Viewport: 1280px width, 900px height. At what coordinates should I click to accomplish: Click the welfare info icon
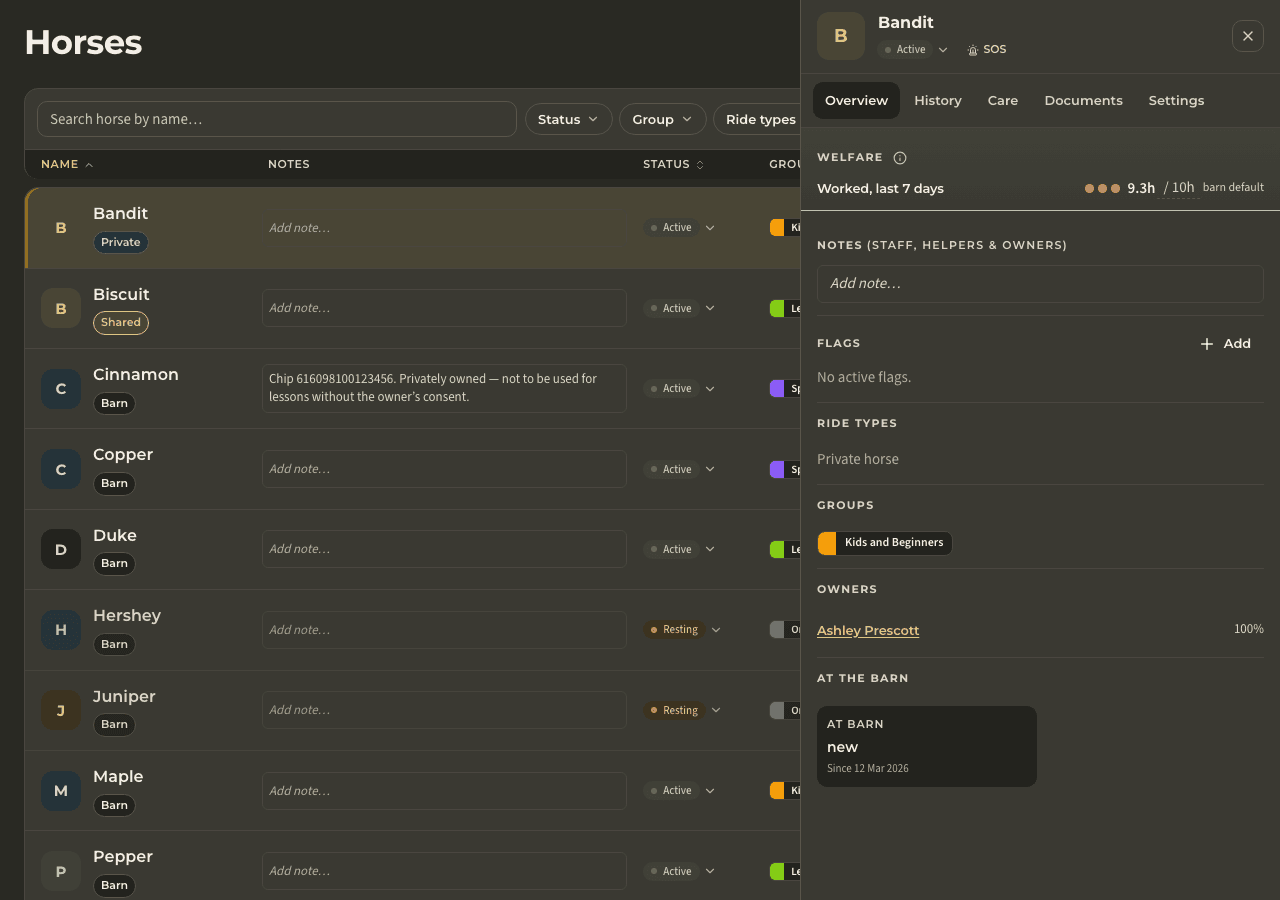[x=900, y=158]
